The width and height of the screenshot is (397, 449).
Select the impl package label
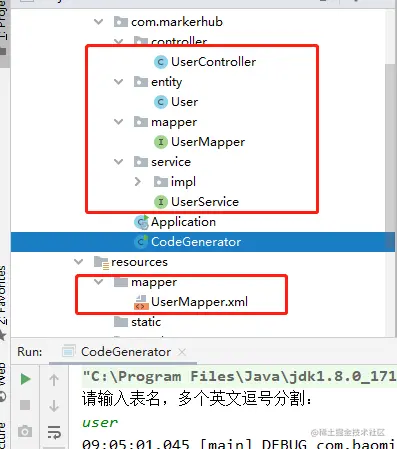[x=183, y=182]
